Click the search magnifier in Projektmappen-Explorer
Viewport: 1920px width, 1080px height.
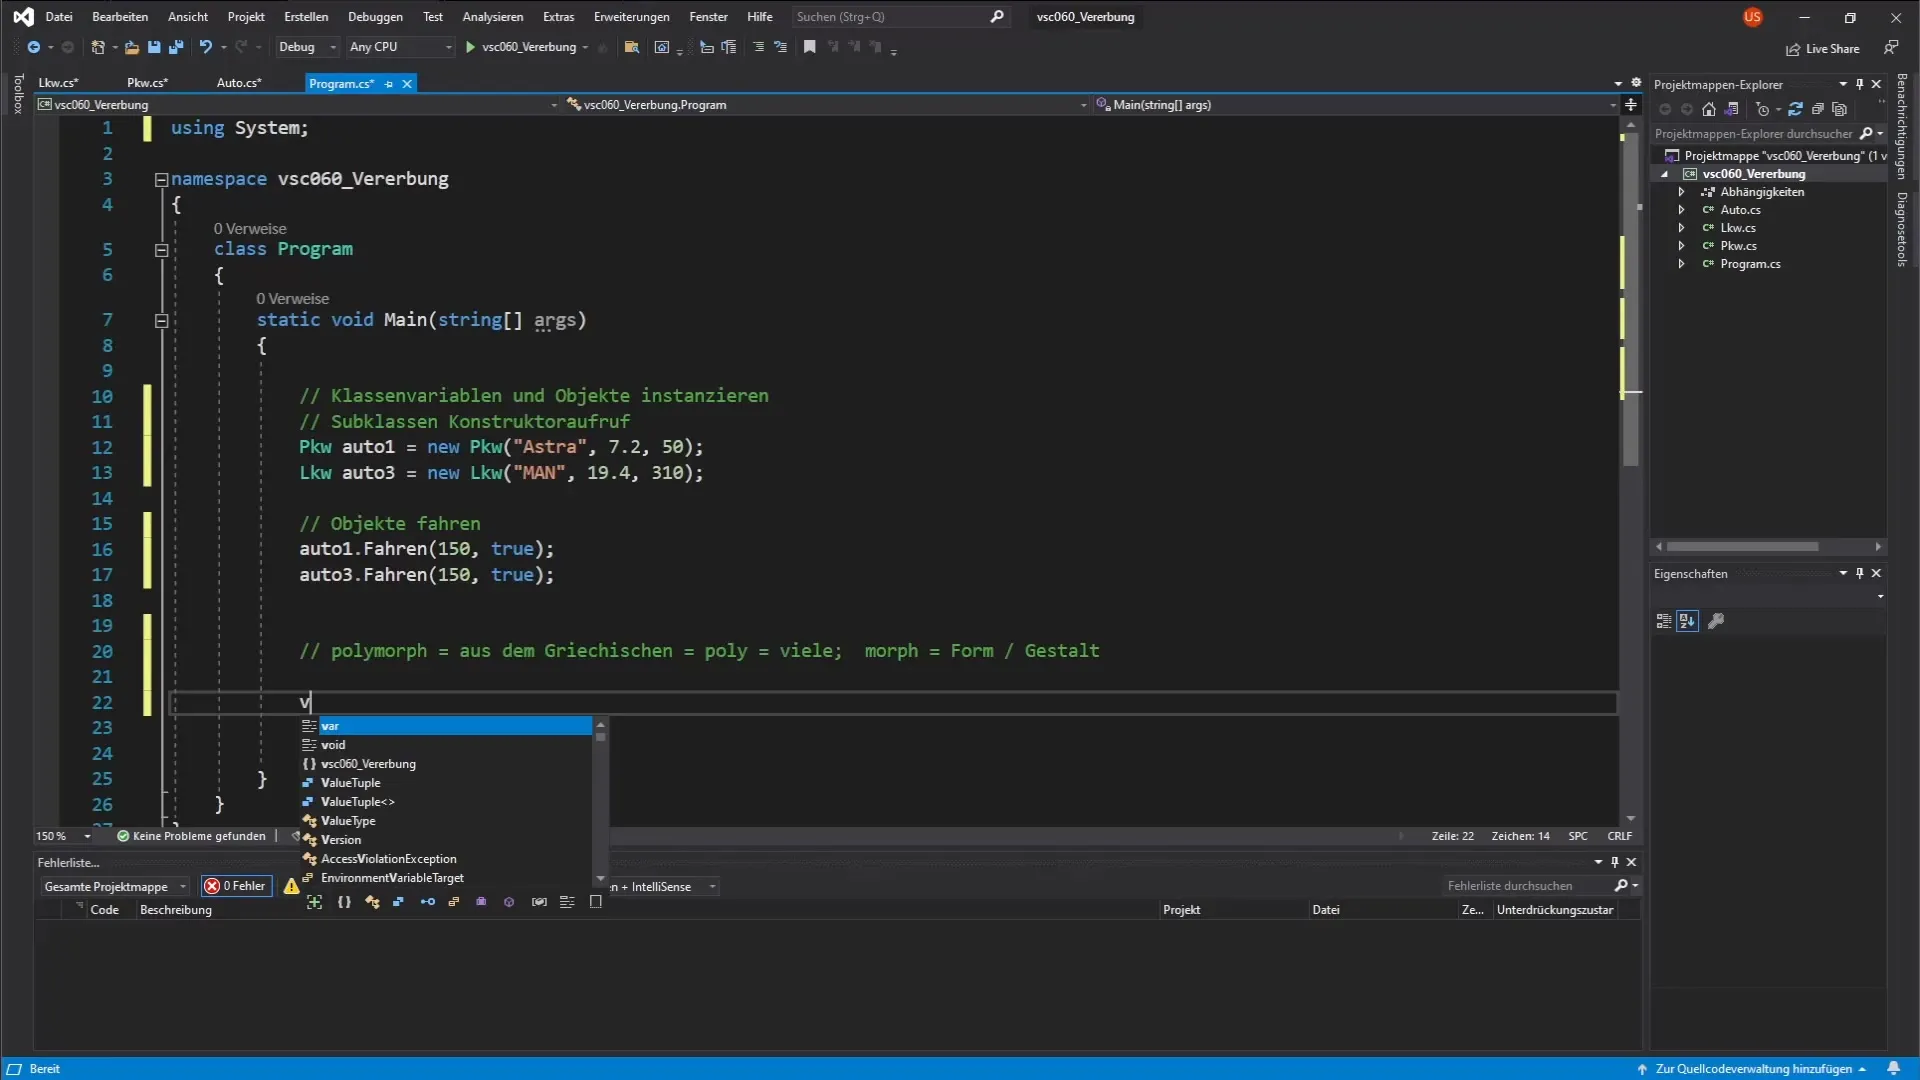pyautogui.click(x=1866, y=133)
